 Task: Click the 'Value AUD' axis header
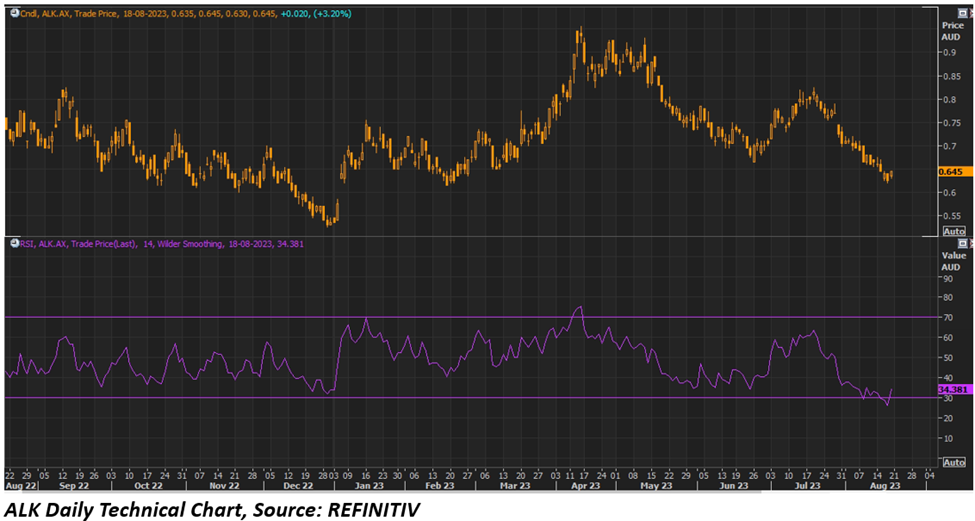coord(953,261)
